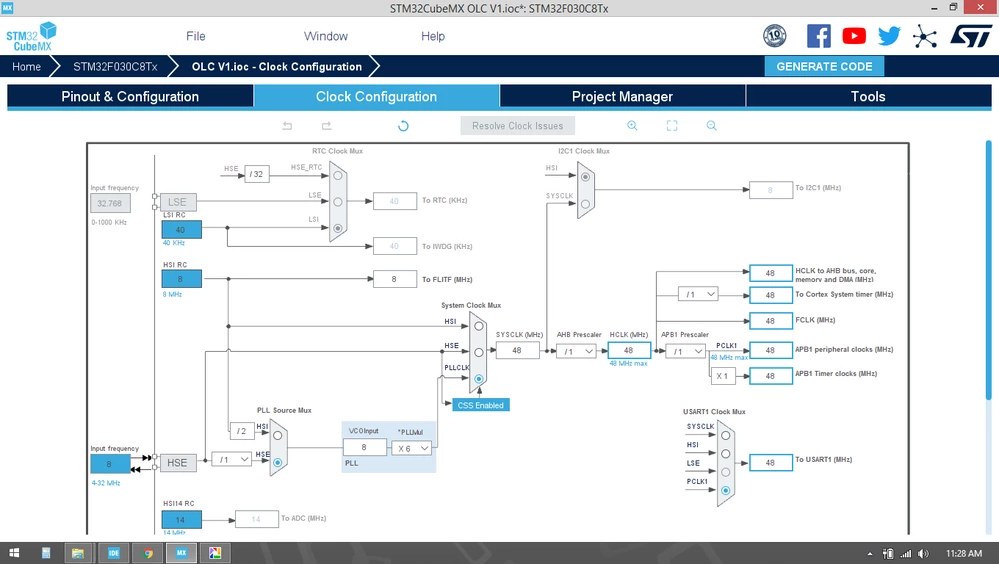Select LSE input in RTC Clock Mux

(x=338, y=201)
